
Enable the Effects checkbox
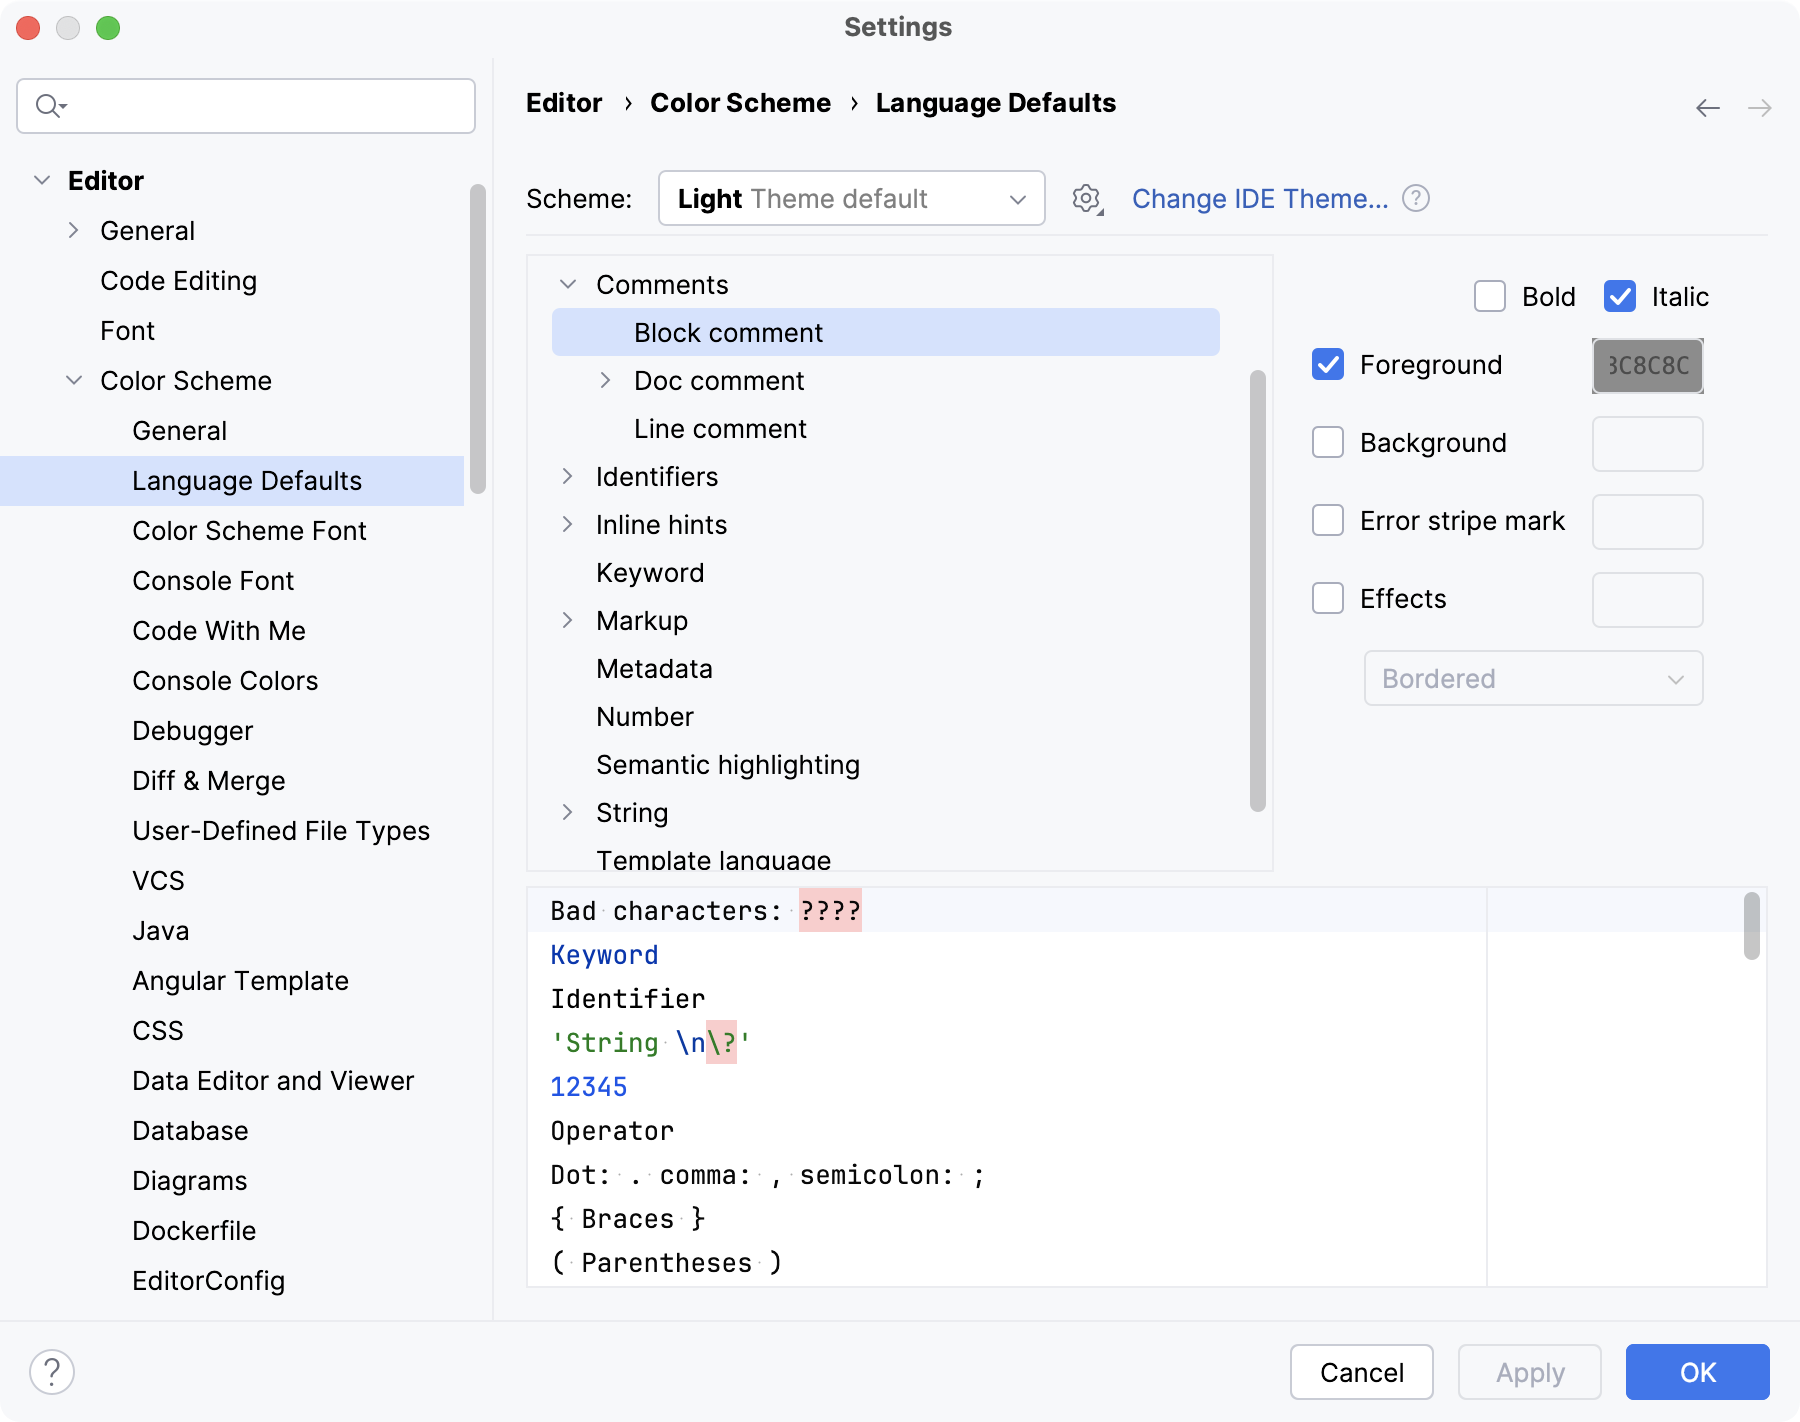pyautogui.click(x=1328, y=598)
